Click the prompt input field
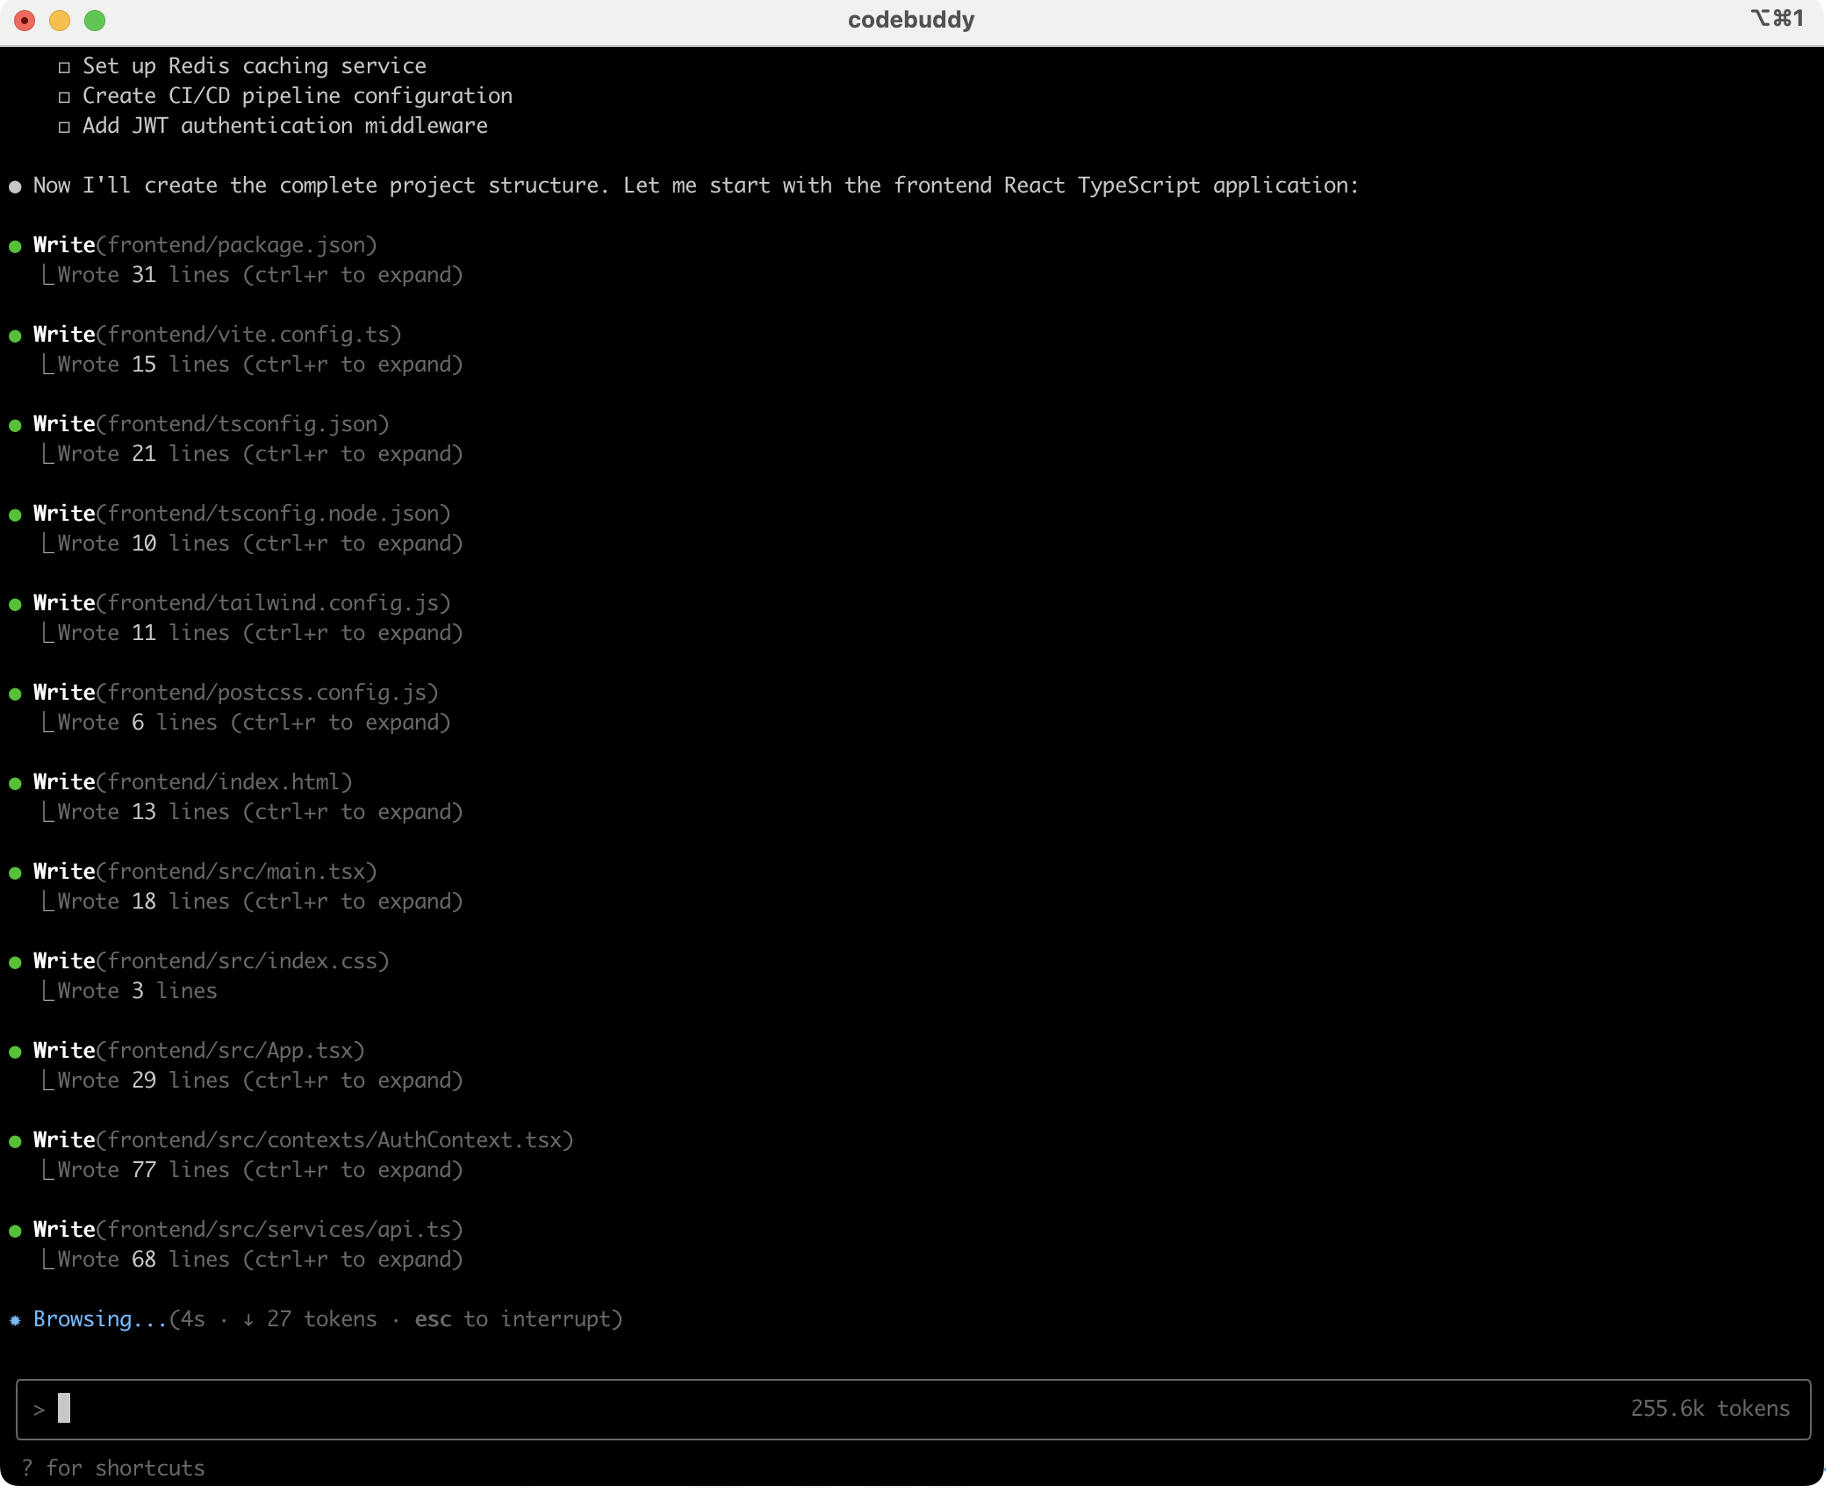The image size is (1826, 1488). (912, 1410)
